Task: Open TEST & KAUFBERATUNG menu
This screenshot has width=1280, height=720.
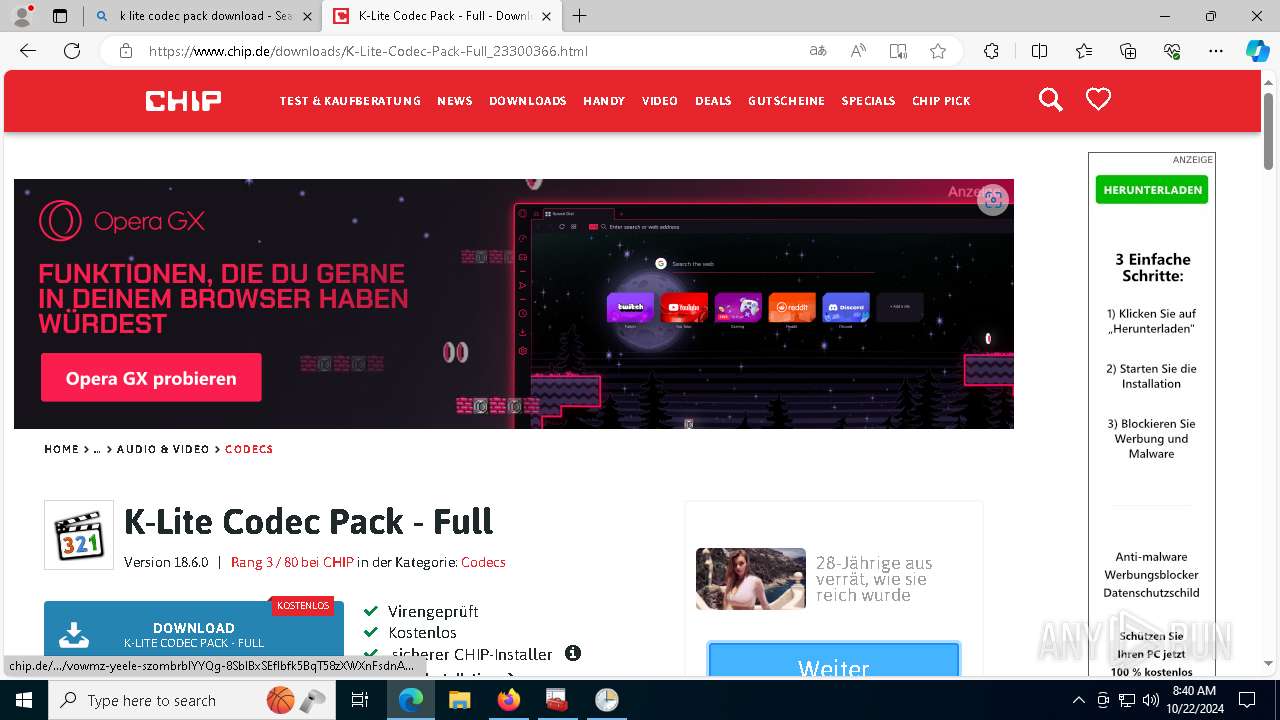Action: pos(350,101)
